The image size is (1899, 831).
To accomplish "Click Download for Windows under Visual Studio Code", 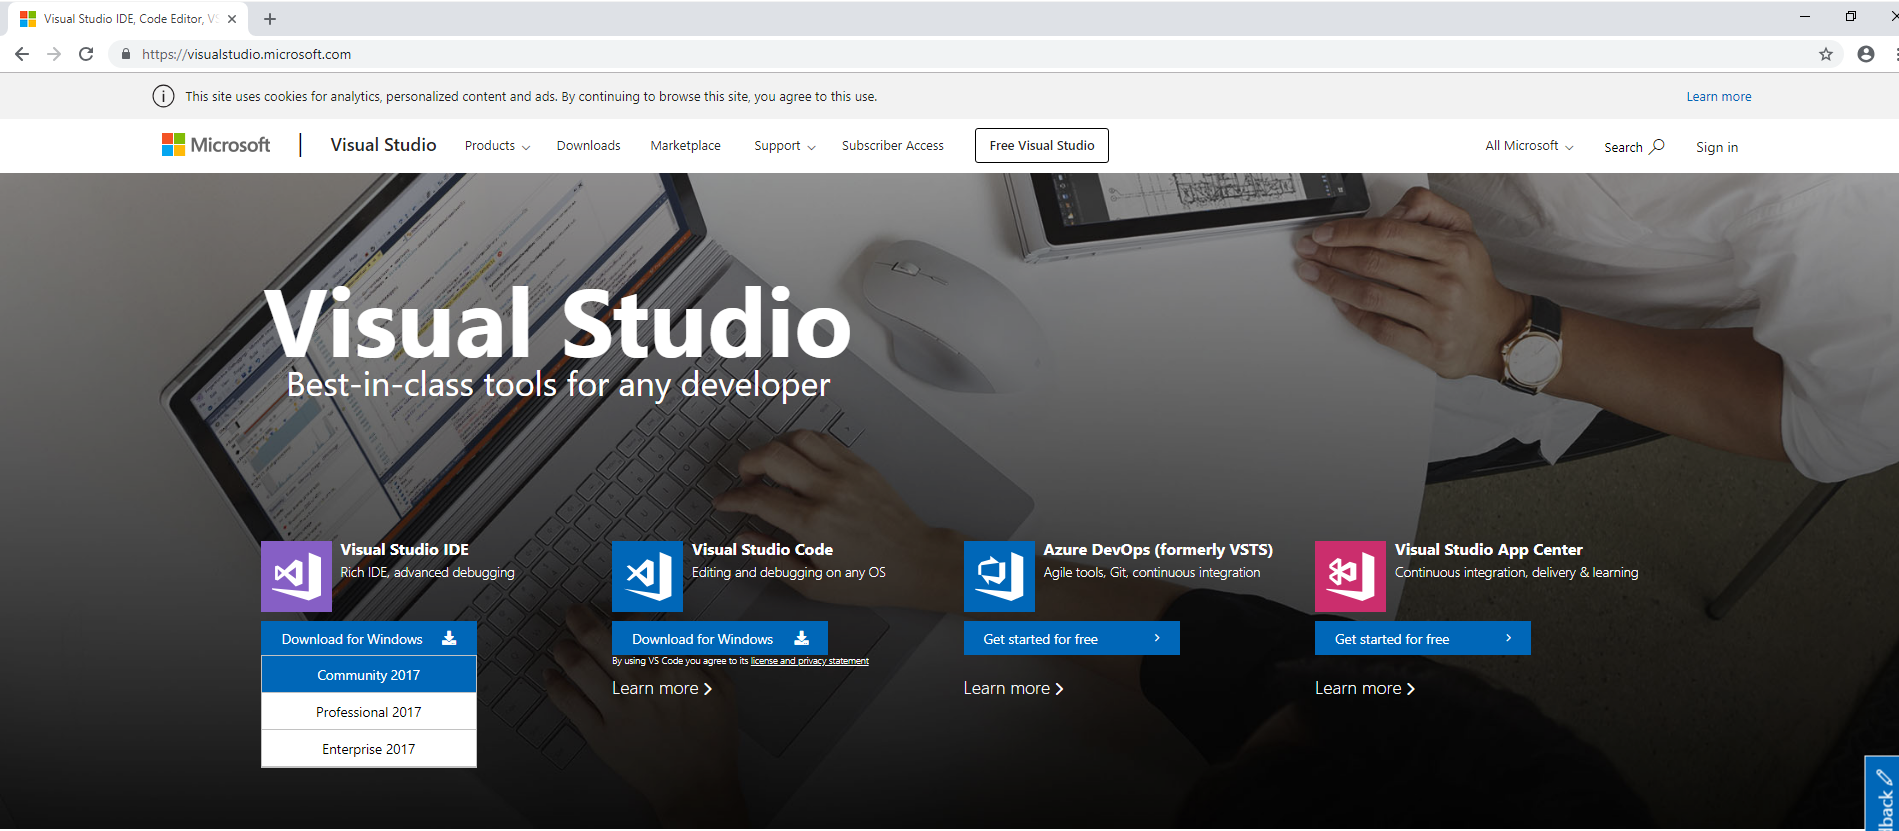I will pyautogui.click(x=720, y=639).
